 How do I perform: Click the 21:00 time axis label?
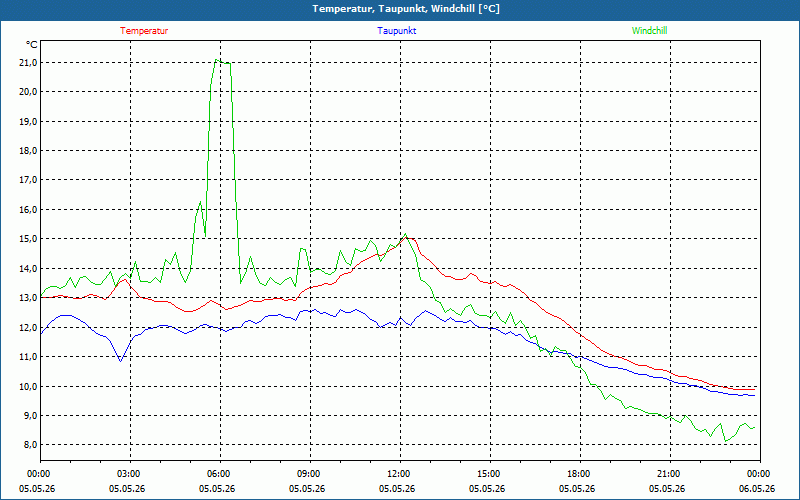coord(670,474)
